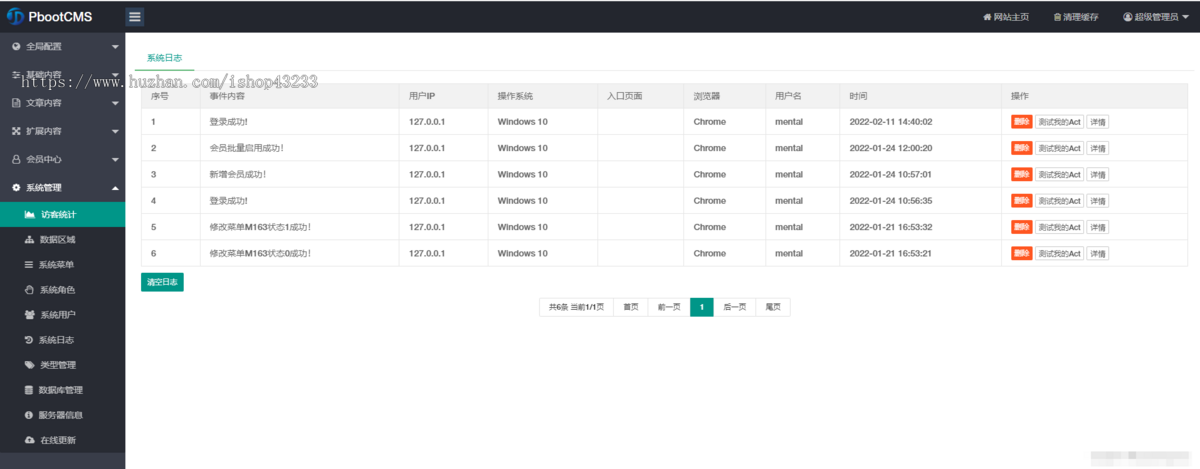
Task: Click 测试我的Act for 会员批量启用成功 row
Action: click(1059, 148)
